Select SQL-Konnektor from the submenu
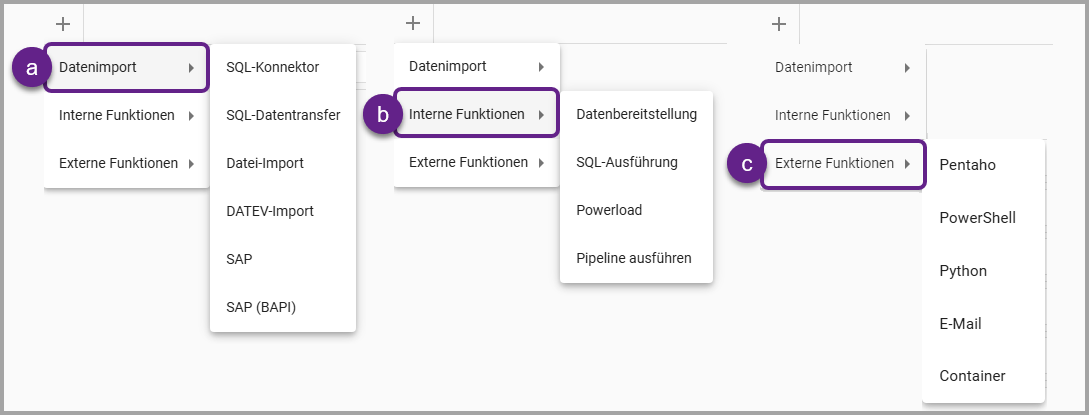Image resolution: width=1089 pixels, height=415 pixels. pos(272,68)
